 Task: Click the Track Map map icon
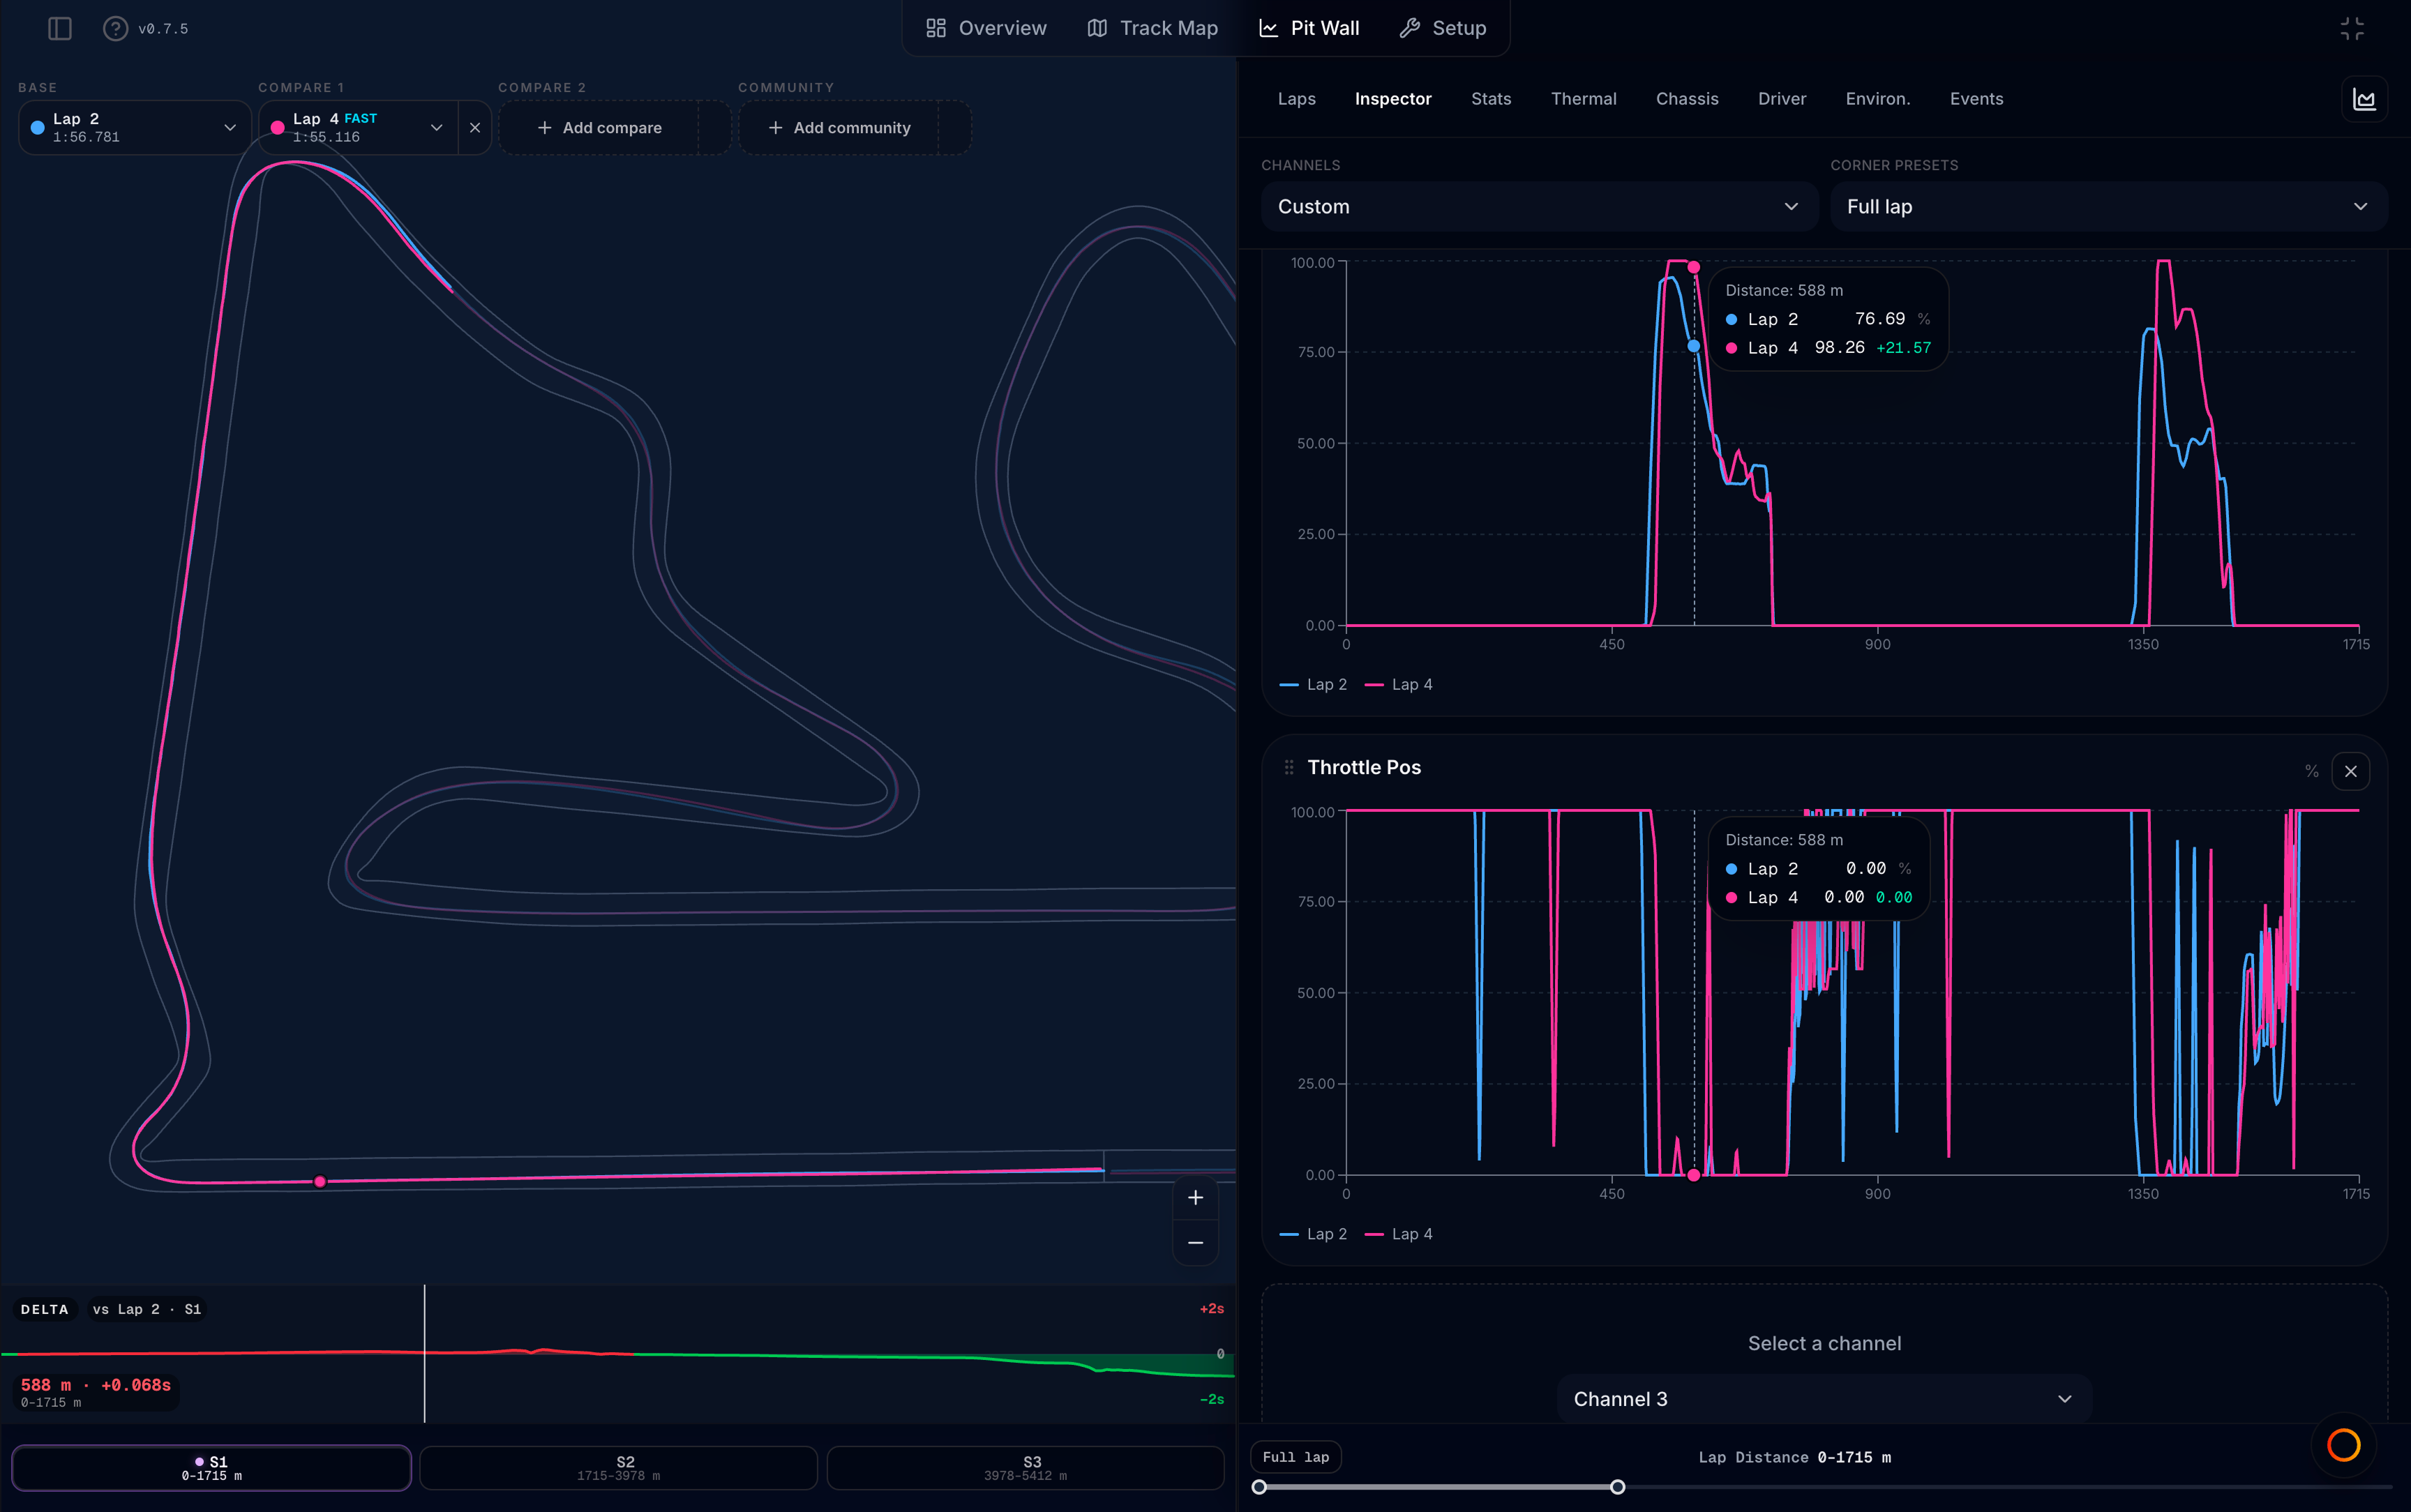pos(1097,28)
